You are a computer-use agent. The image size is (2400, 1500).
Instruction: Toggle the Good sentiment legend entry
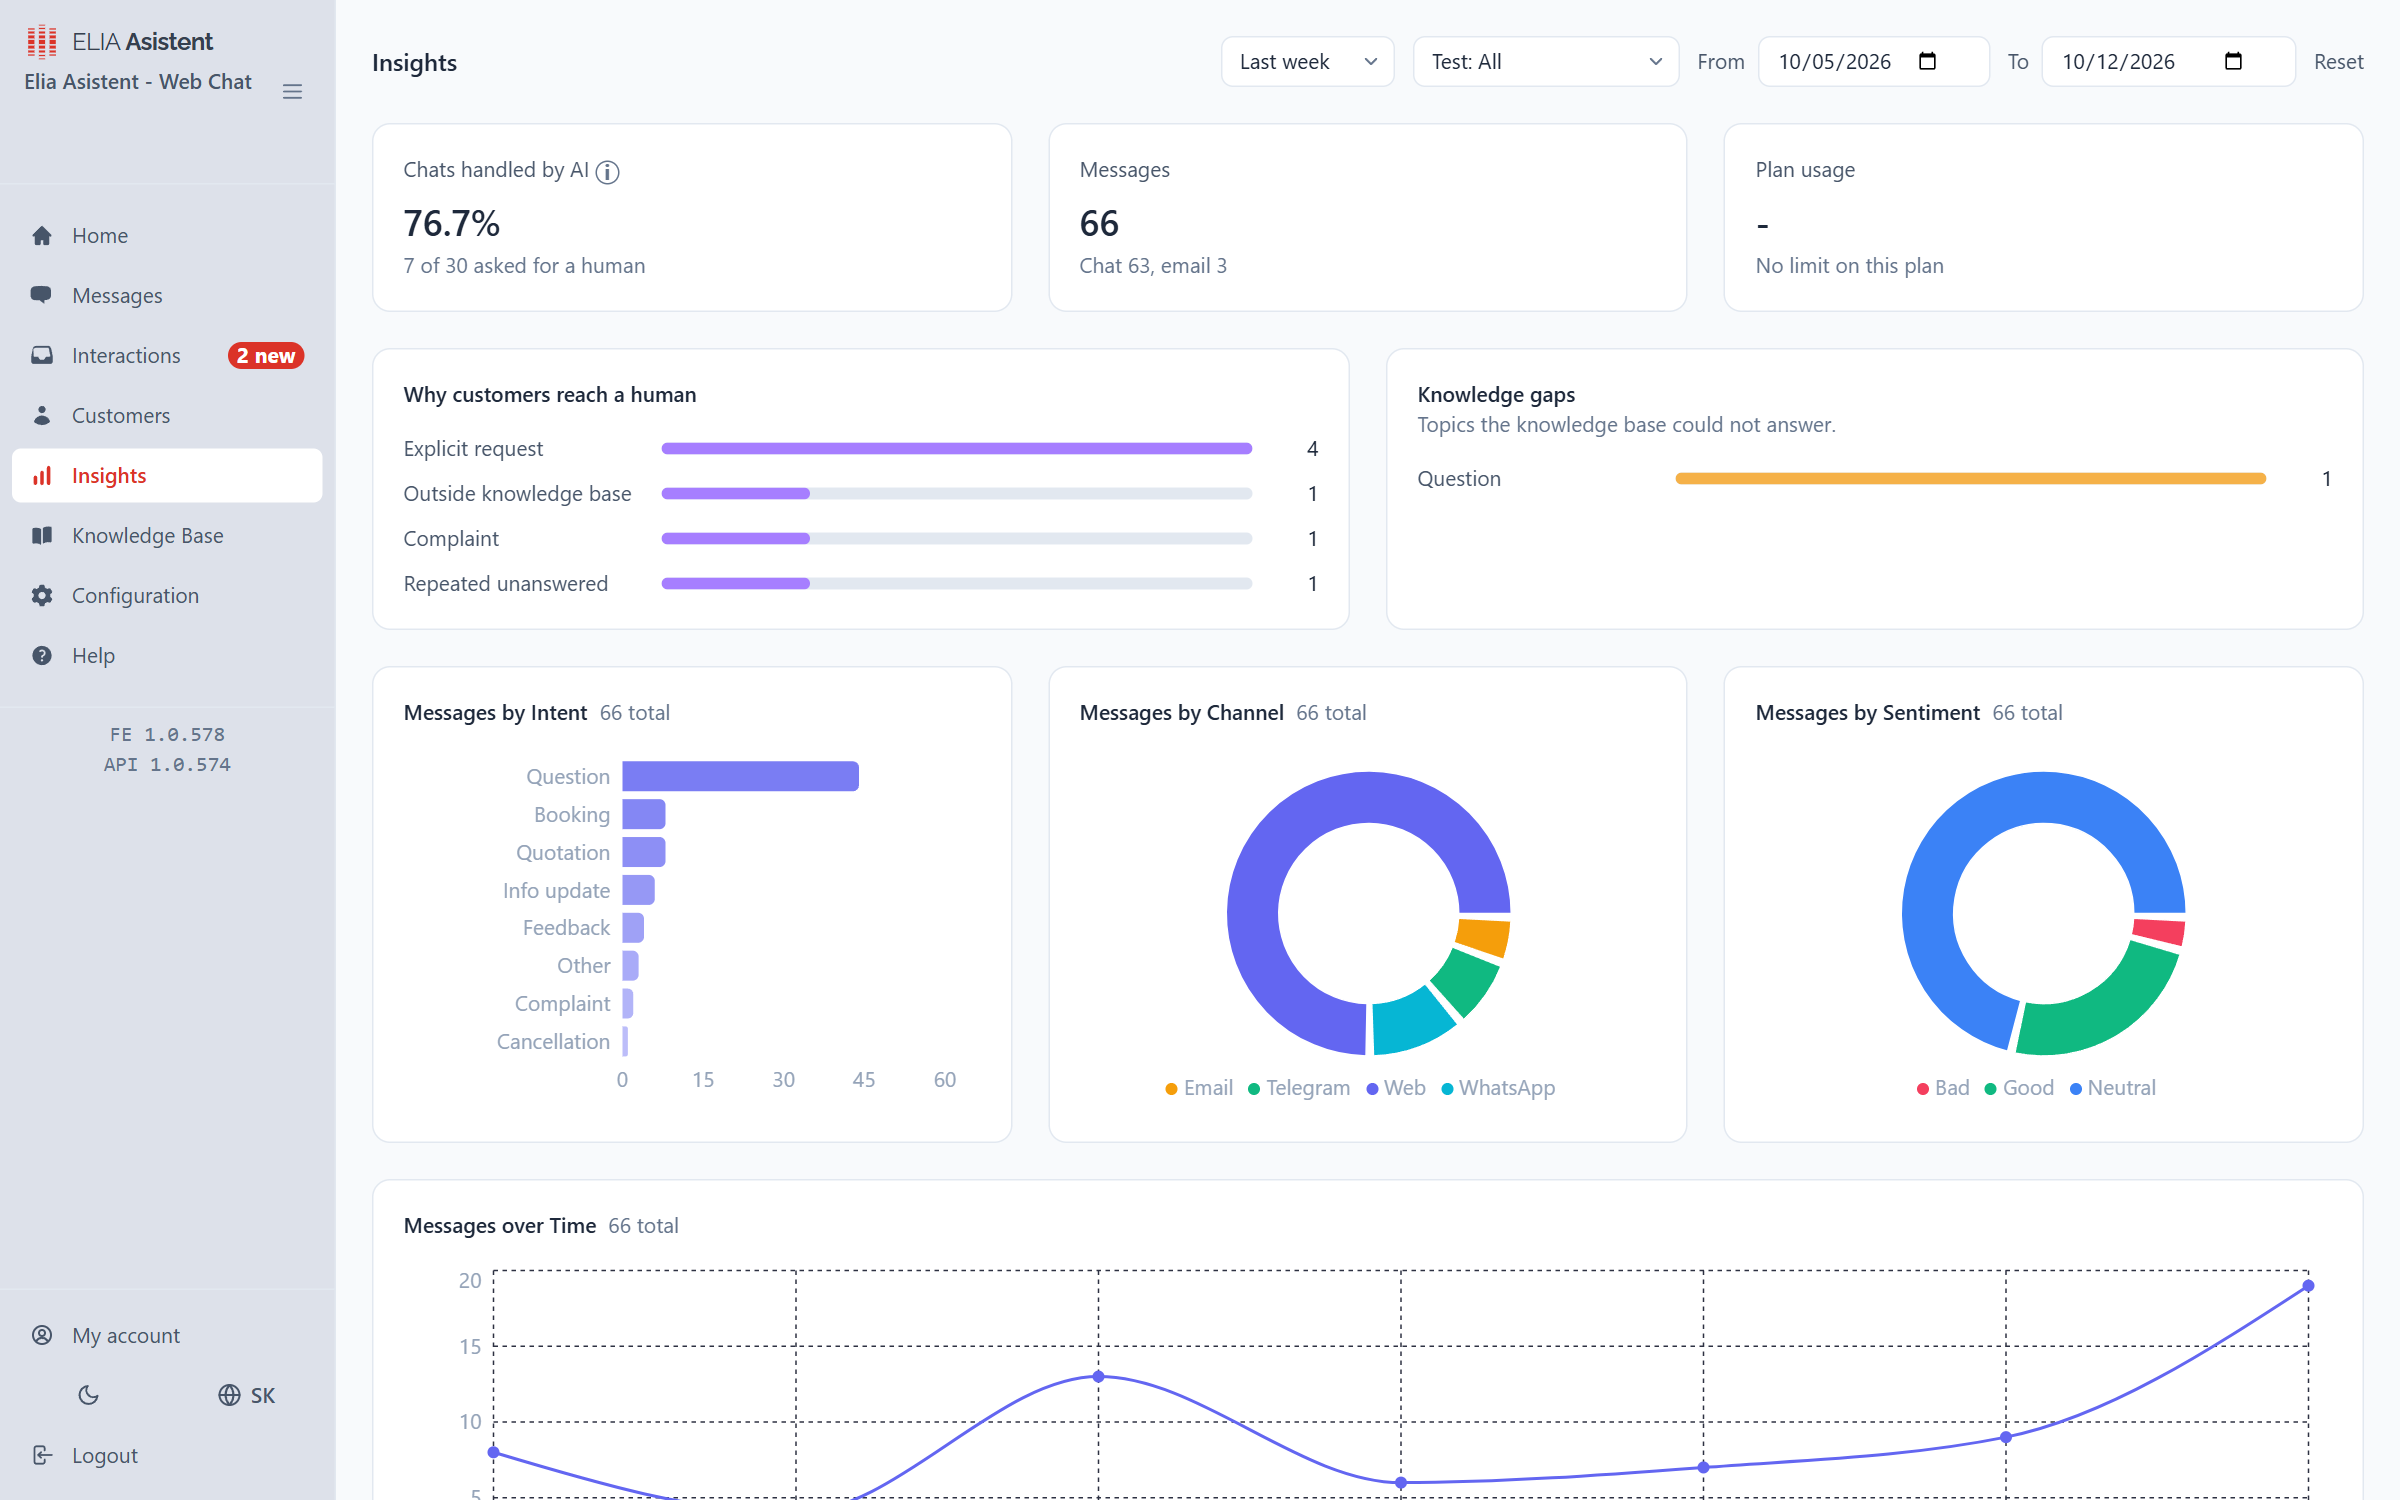(x=2019, y=1088)
